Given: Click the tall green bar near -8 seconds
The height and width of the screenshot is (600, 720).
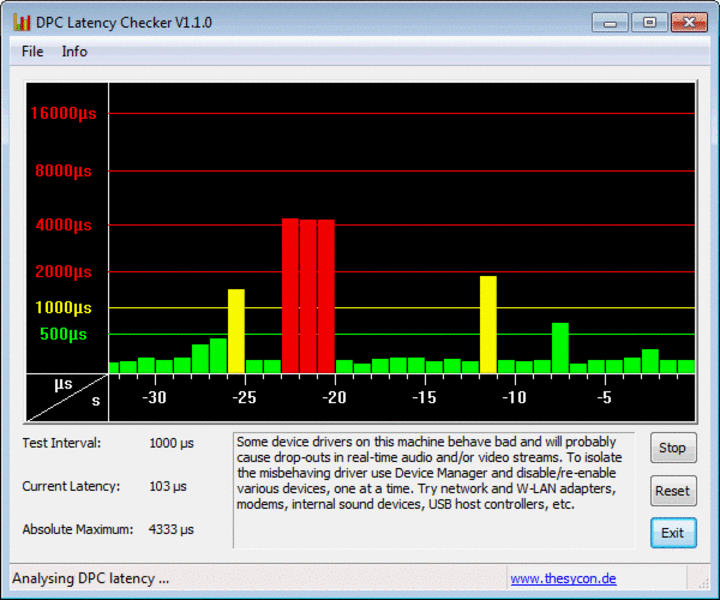Looking at the screenshot, I should [x=560, y=348].
